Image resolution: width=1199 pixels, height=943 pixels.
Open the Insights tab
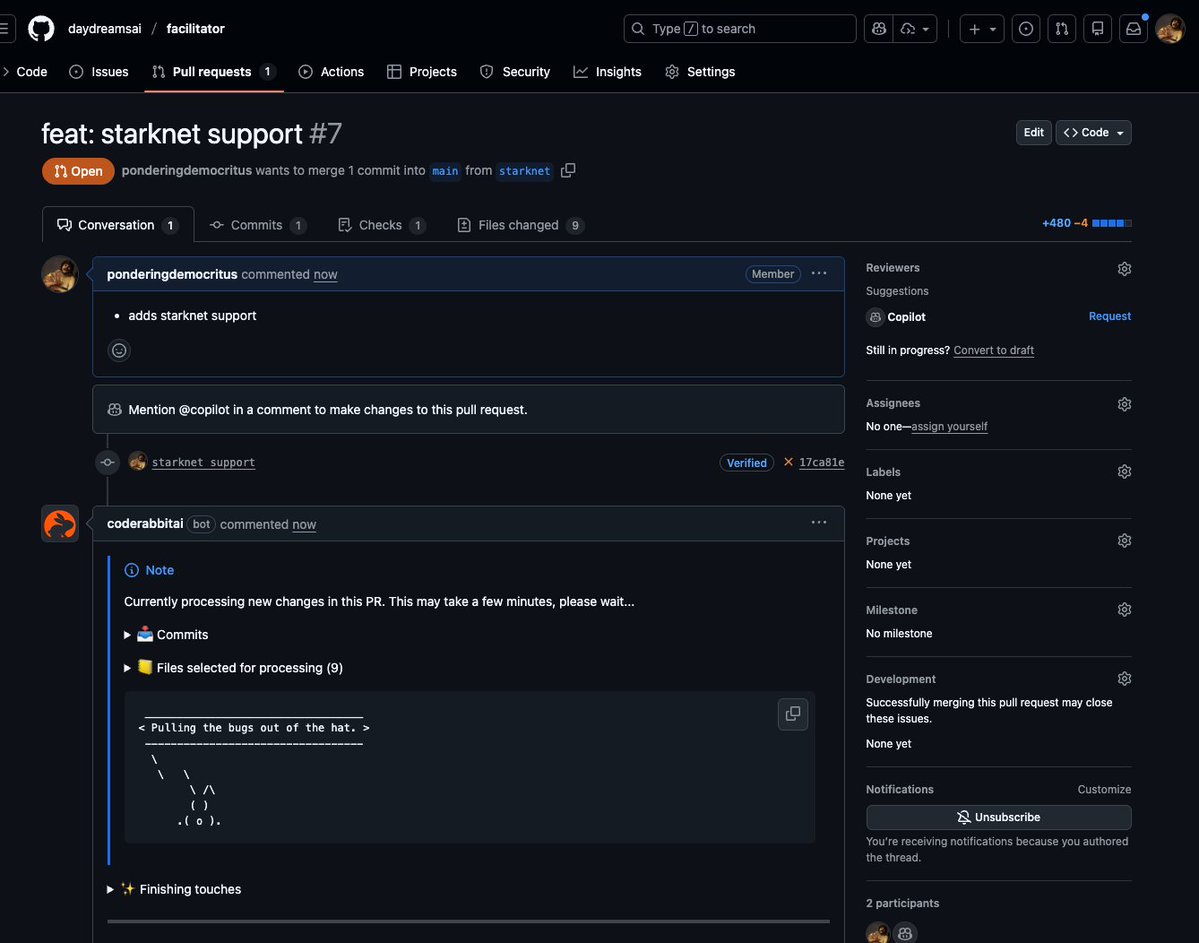[608, 72]
